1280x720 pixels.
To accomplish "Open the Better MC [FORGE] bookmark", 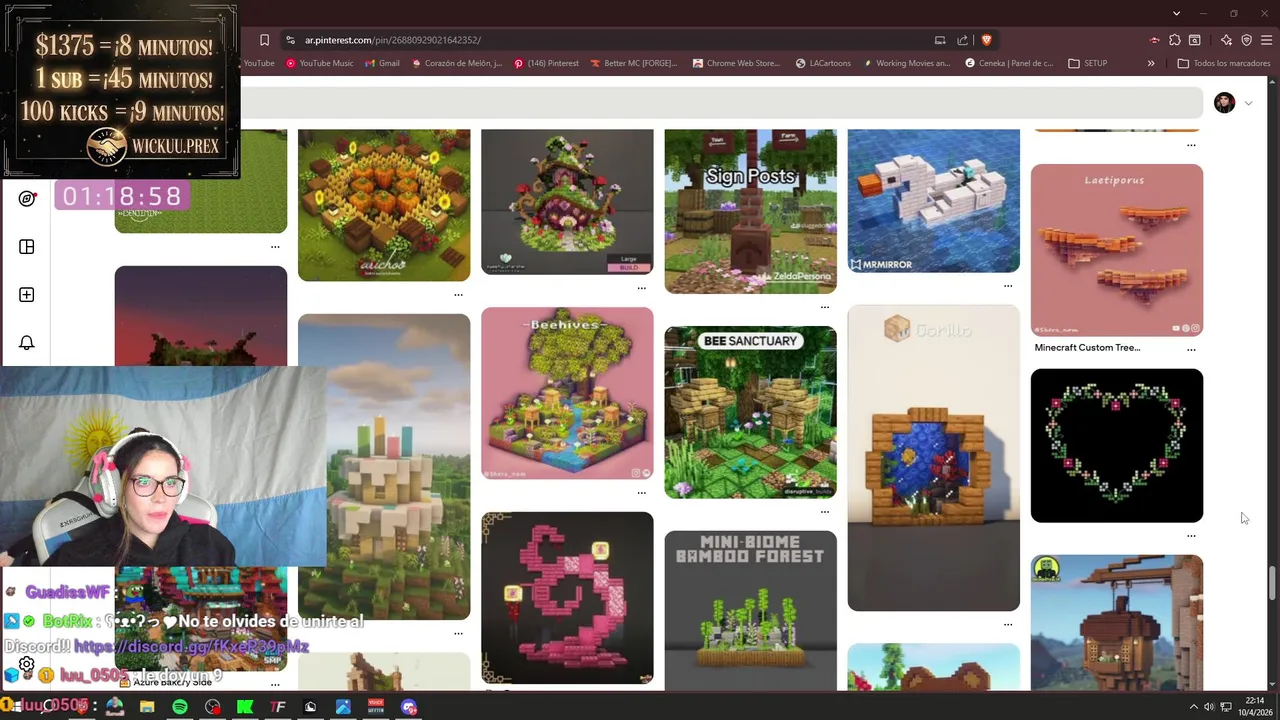I will coord(634,63).
